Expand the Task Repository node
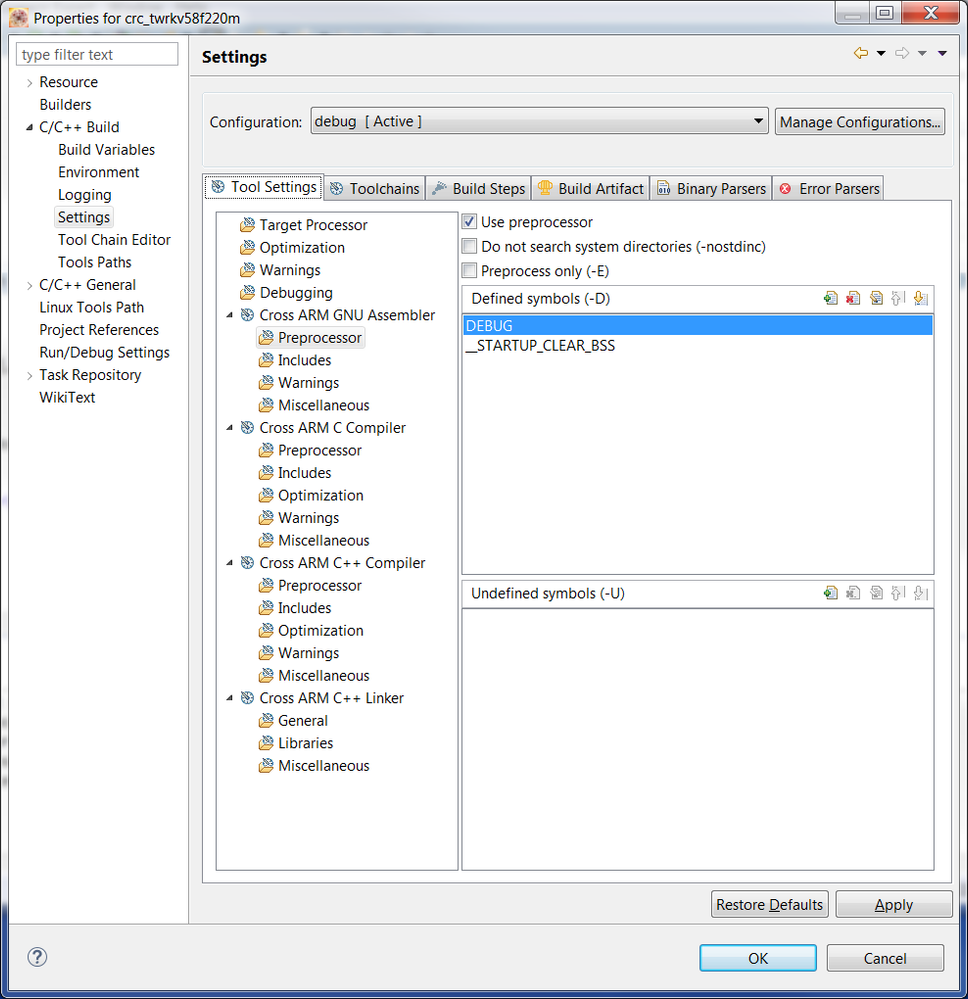Screen dimensions: 968x999 (29, 376)
